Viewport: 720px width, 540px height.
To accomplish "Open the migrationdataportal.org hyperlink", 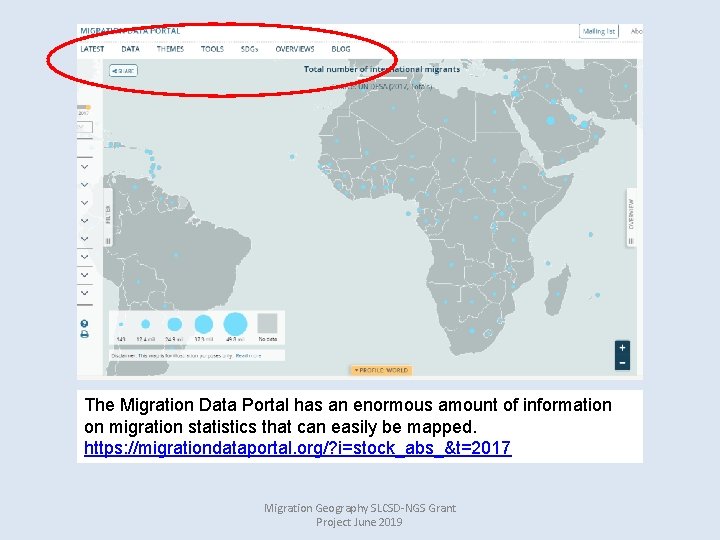I will click(x=298, y=448).
